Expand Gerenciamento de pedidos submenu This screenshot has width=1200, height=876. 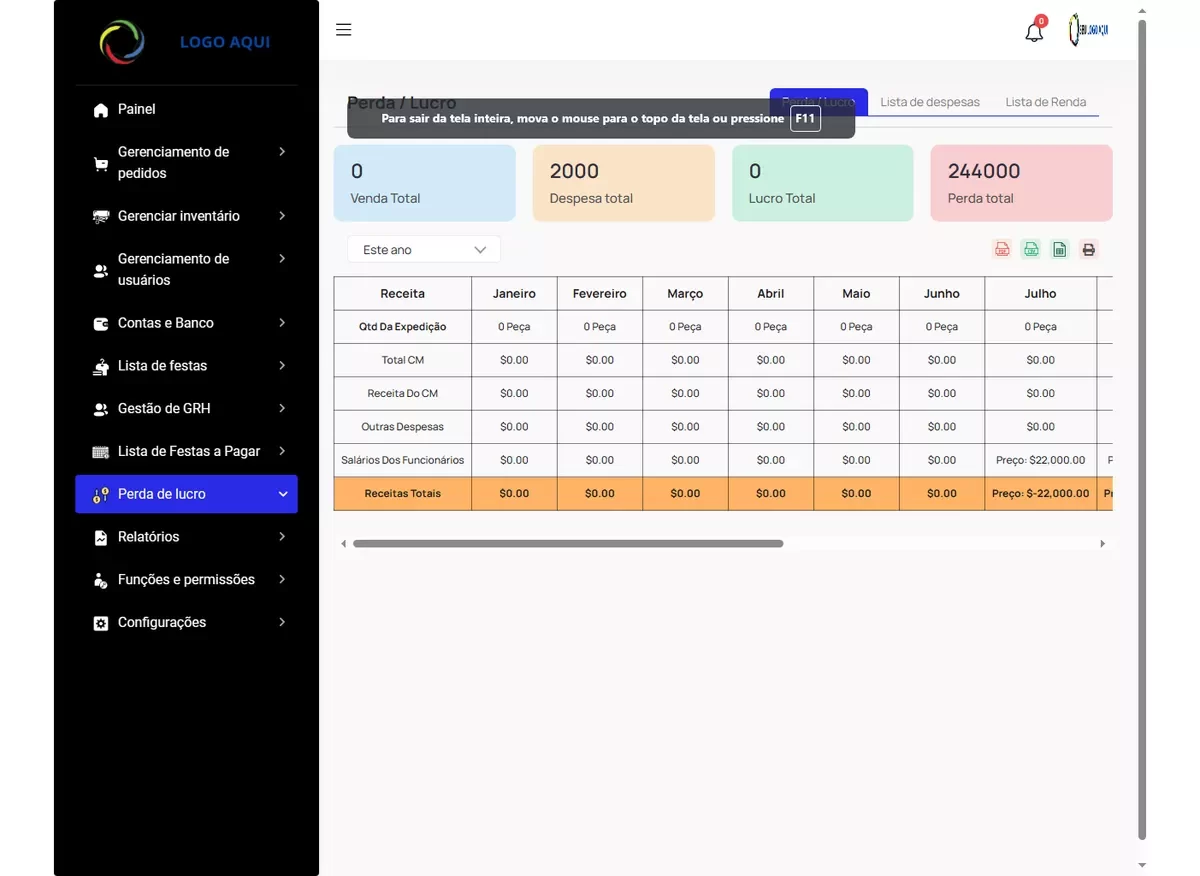pos(282,152)
